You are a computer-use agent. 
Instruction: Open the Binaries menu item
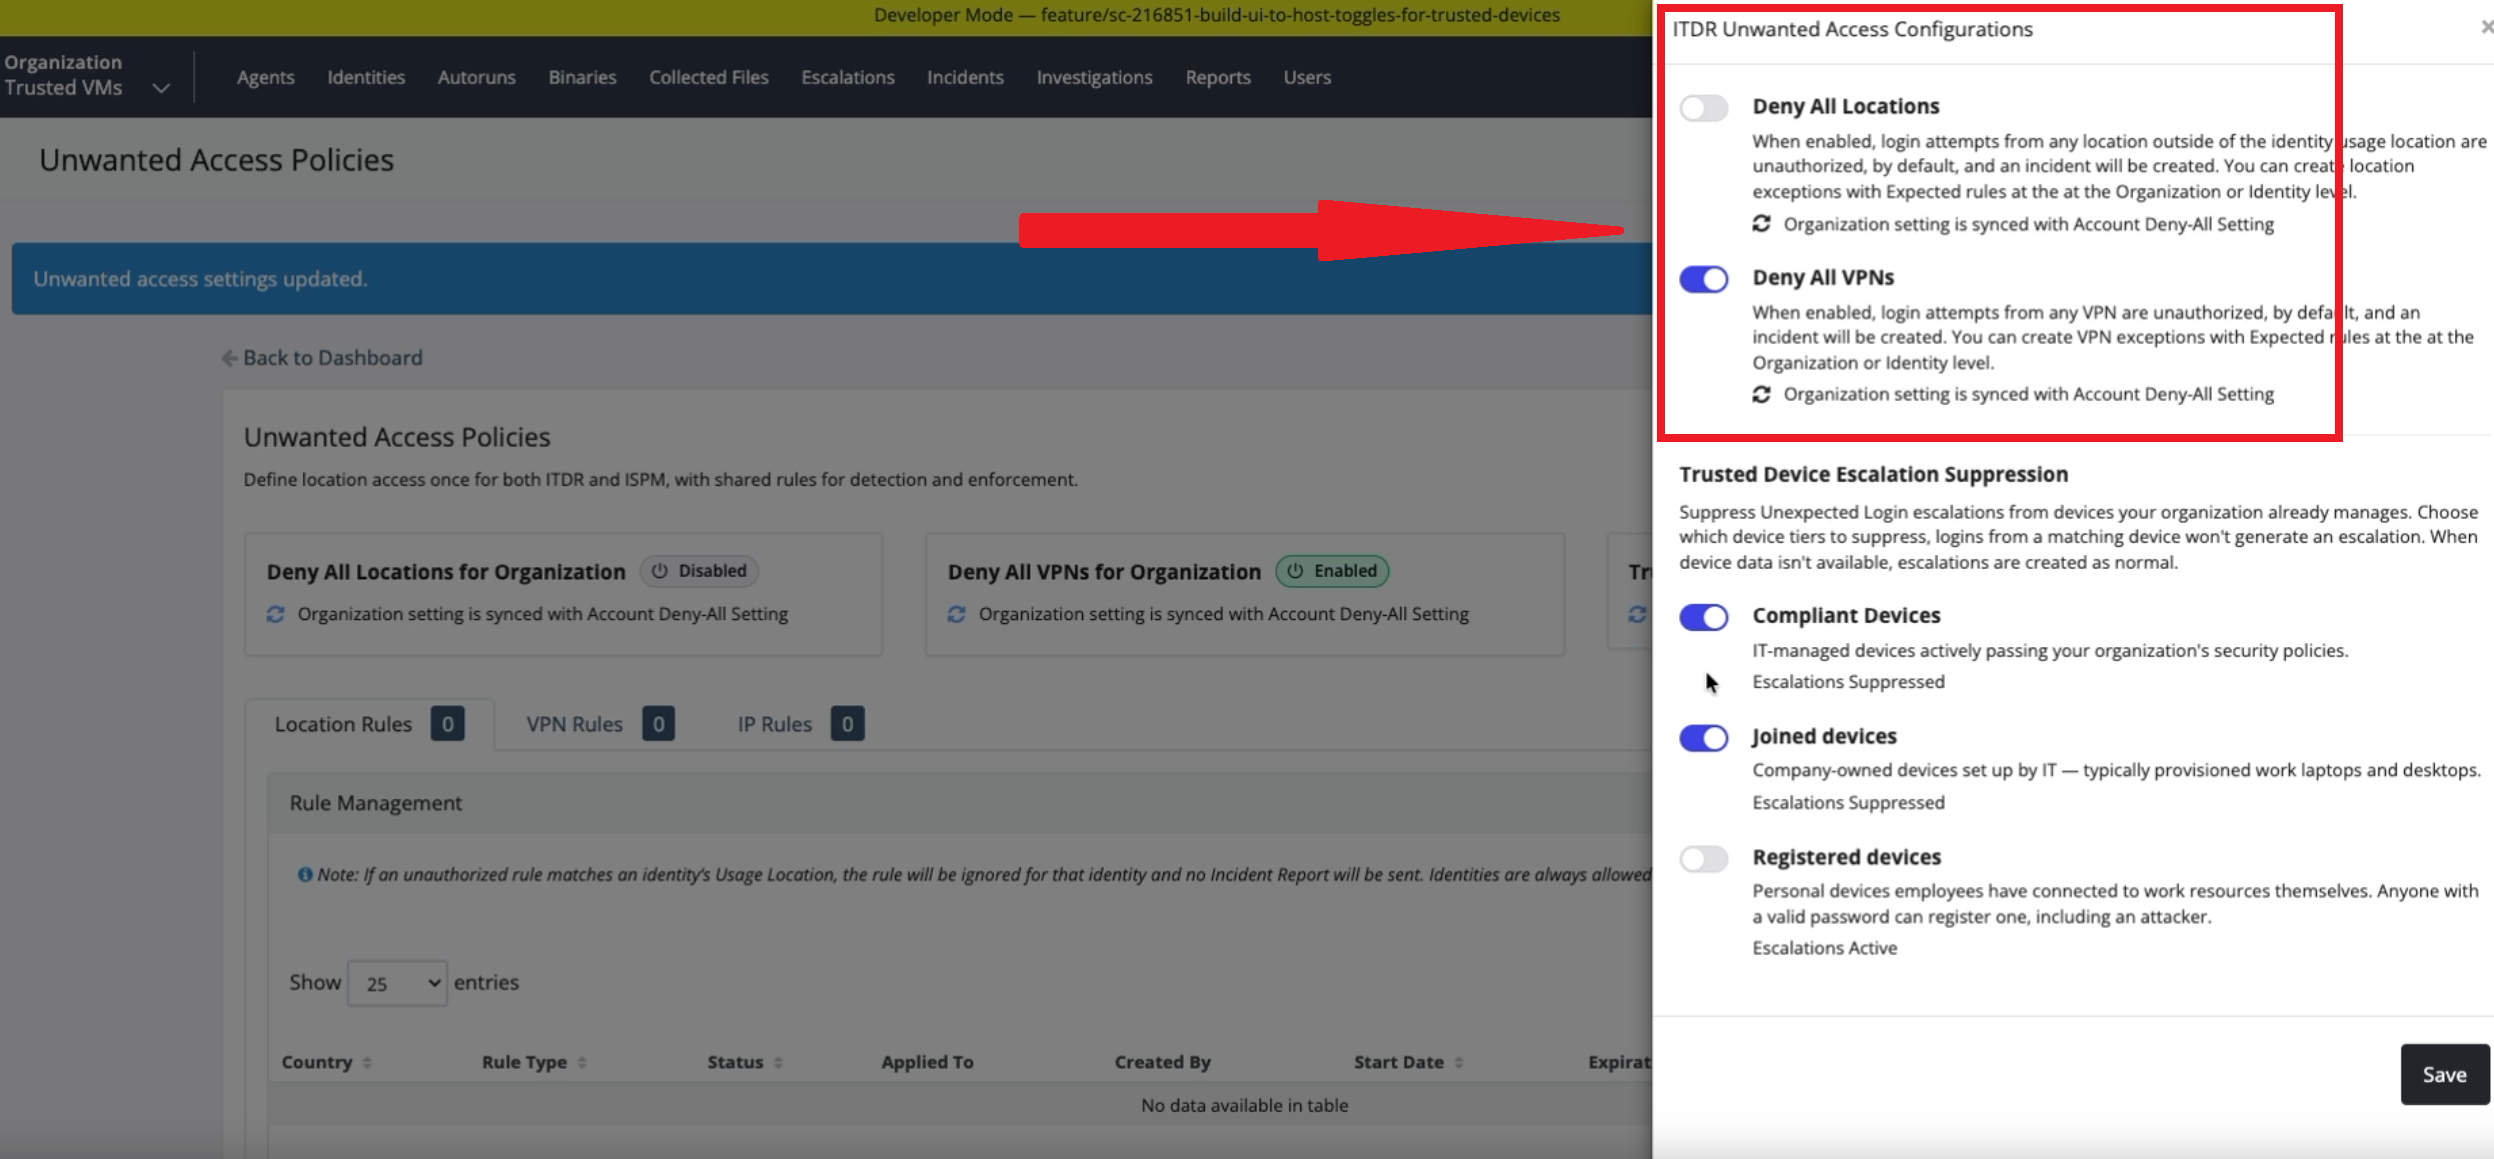coord(582,77)
